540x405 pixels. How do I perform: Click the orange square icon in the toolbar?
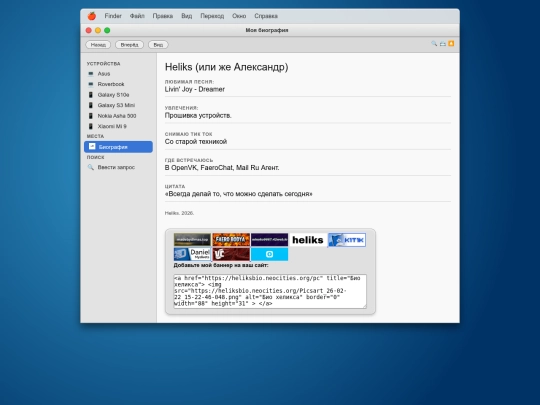click(x=451, y=43)
